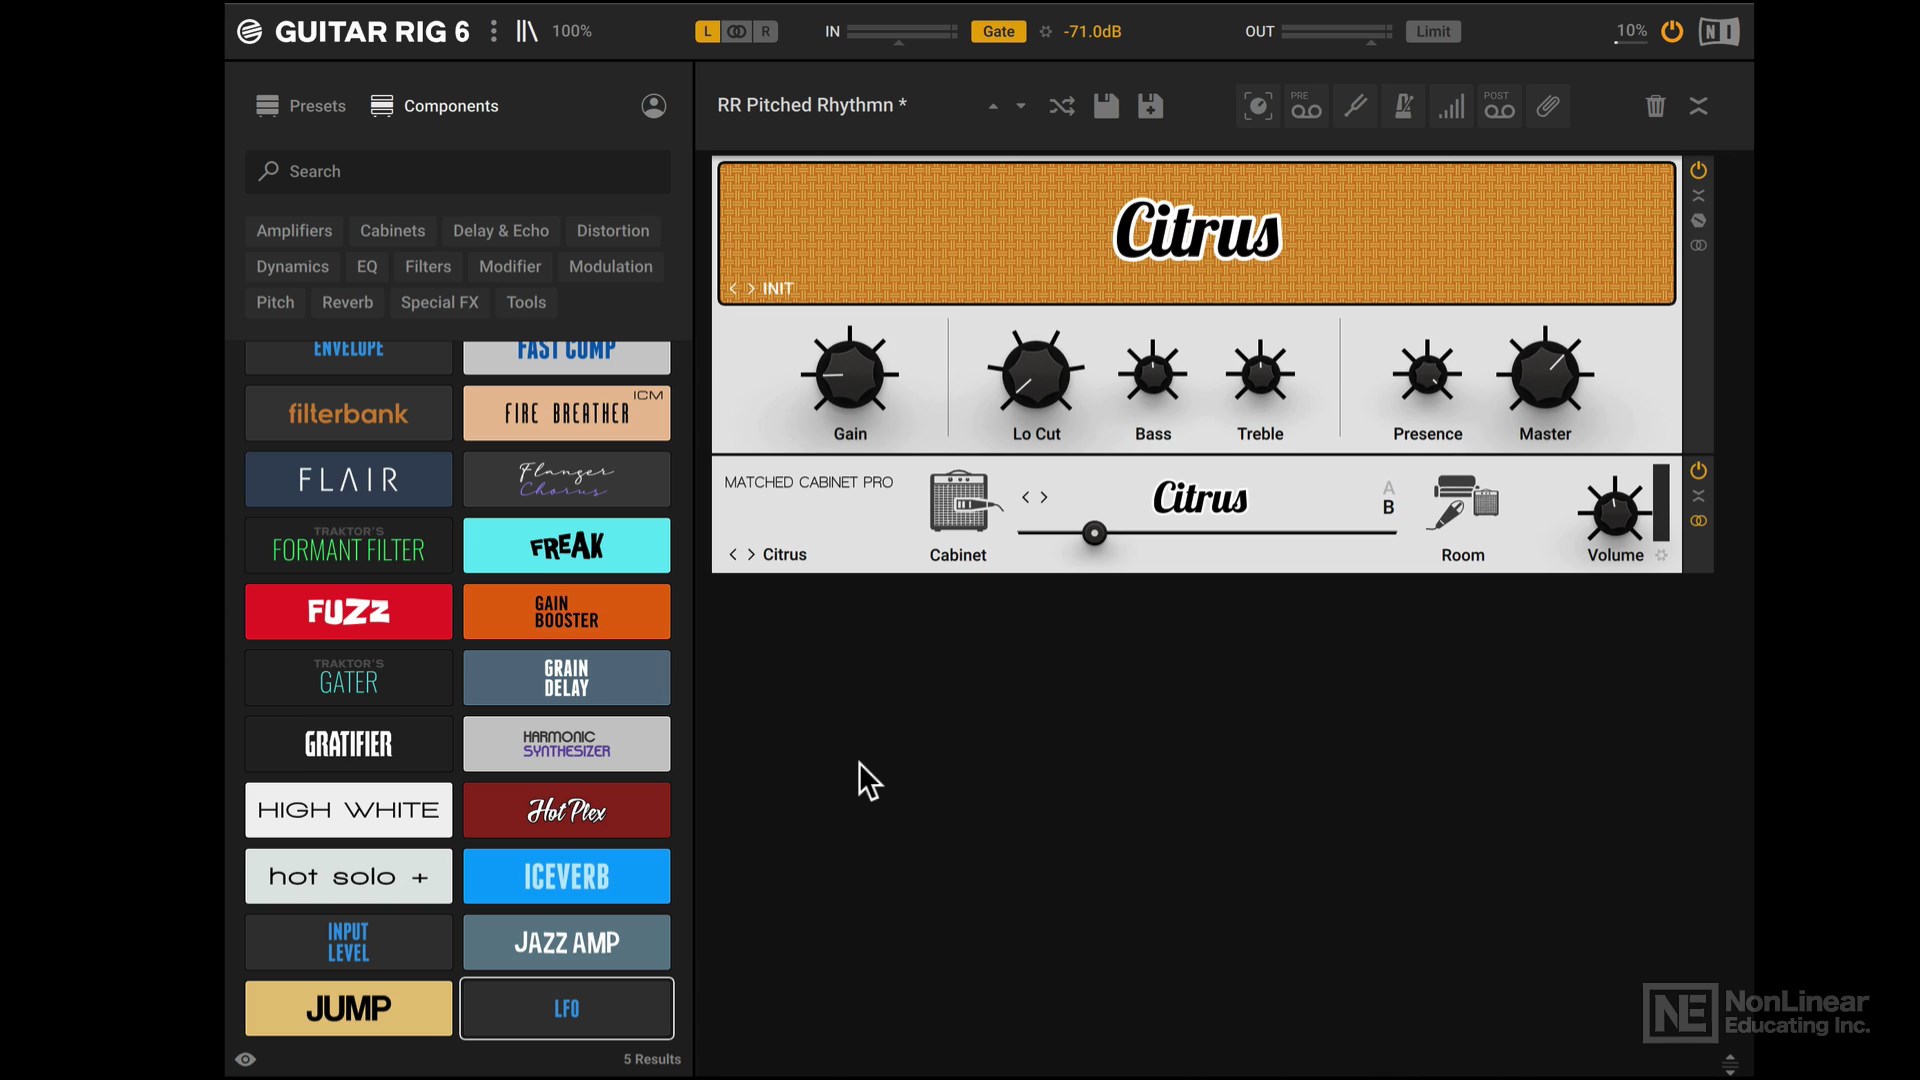The height and width of the screenshot is (1080, 1920).
Task: Toggle the sidebar eye visibility icon
Action: 246,1059
